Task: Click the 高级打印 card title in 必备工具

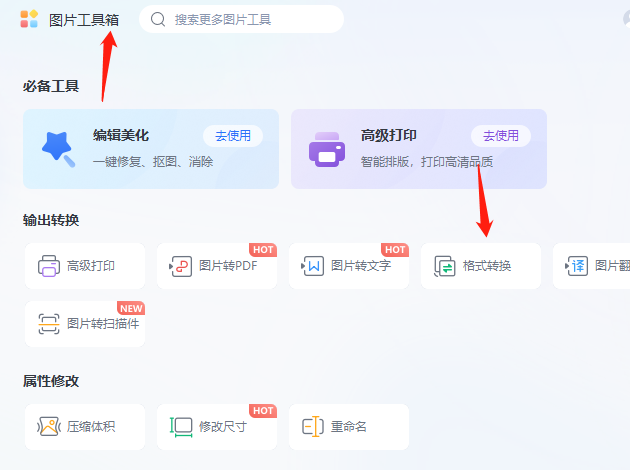Action: coord(389,135)
